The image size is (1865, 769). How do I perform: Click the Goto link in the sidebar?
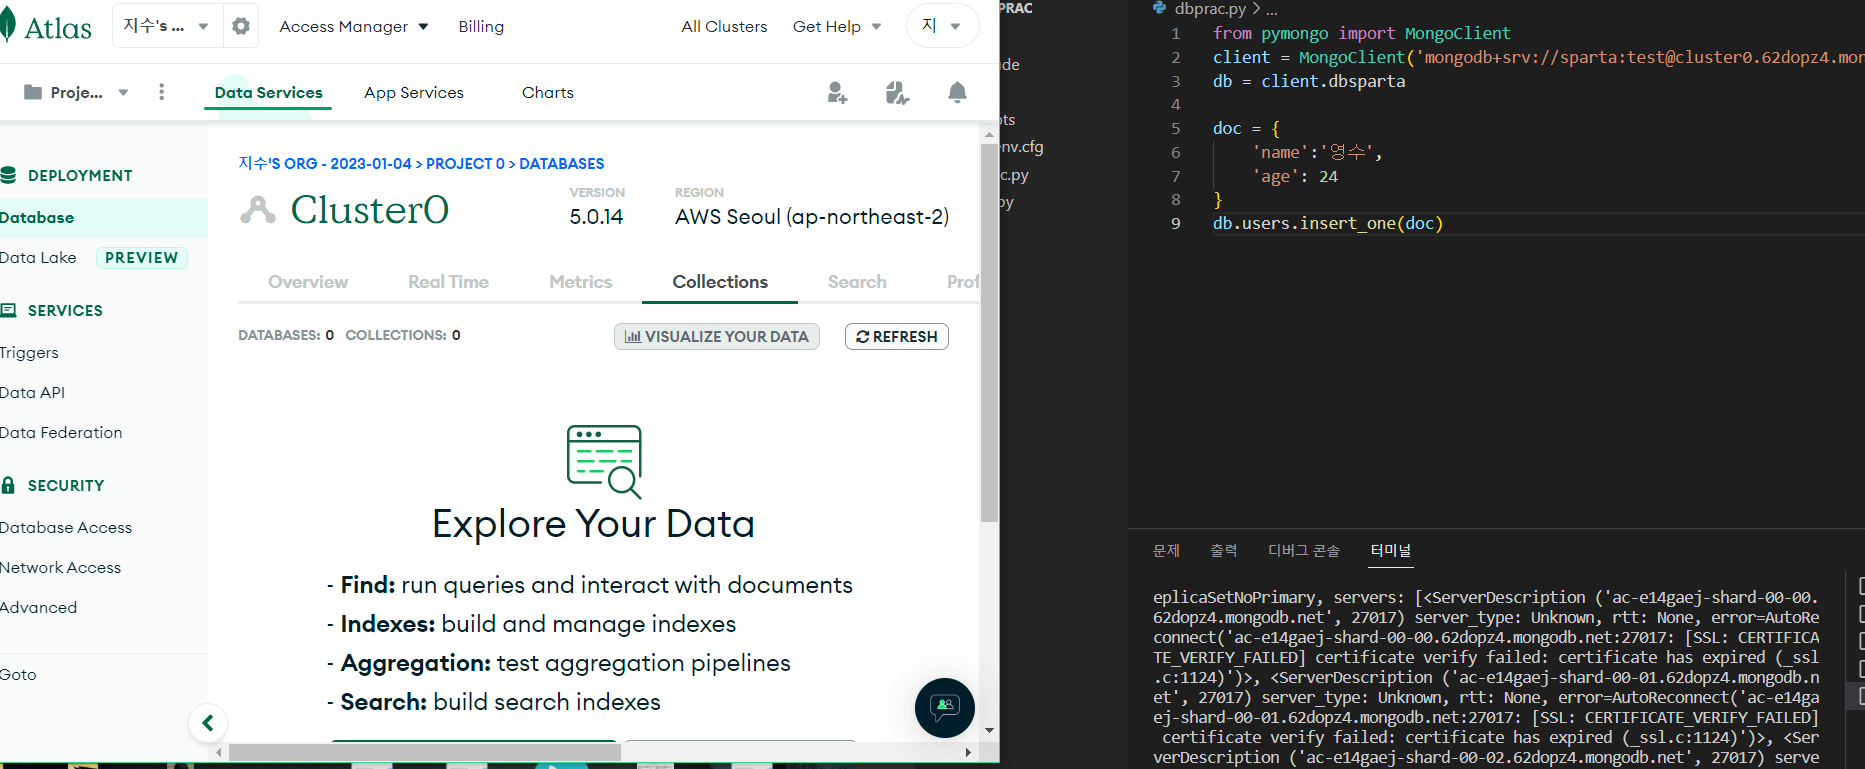(18, 674)
